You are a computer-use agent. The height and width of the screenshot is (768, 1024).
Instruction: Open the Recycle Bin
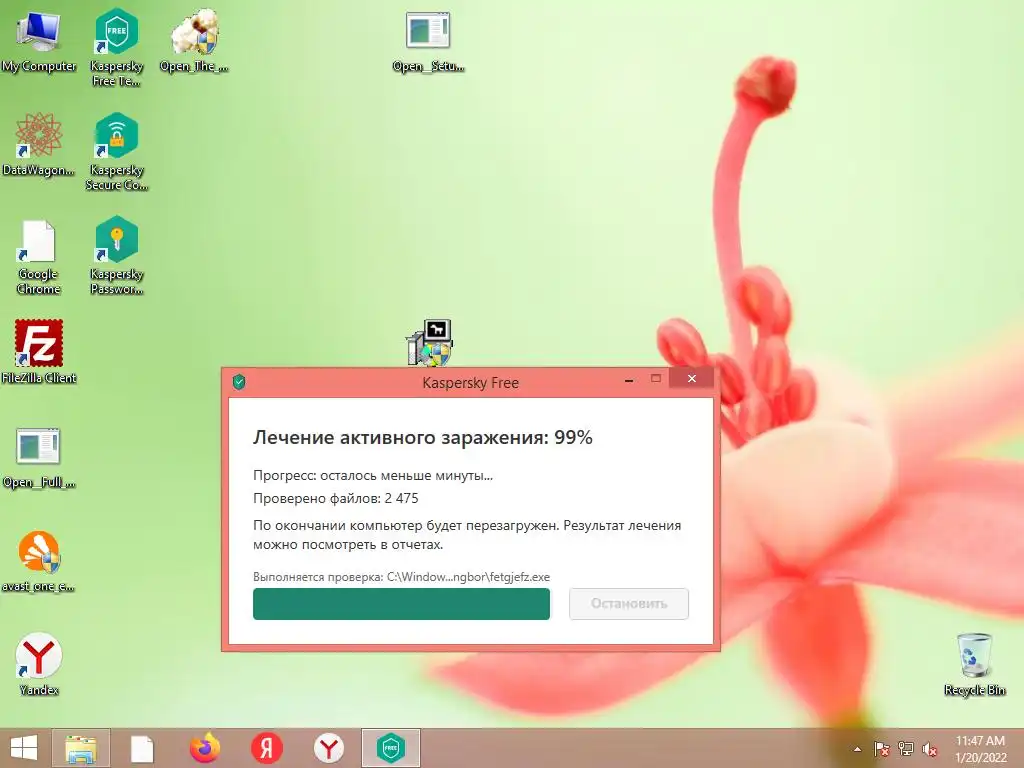click(x=974, y=664)
